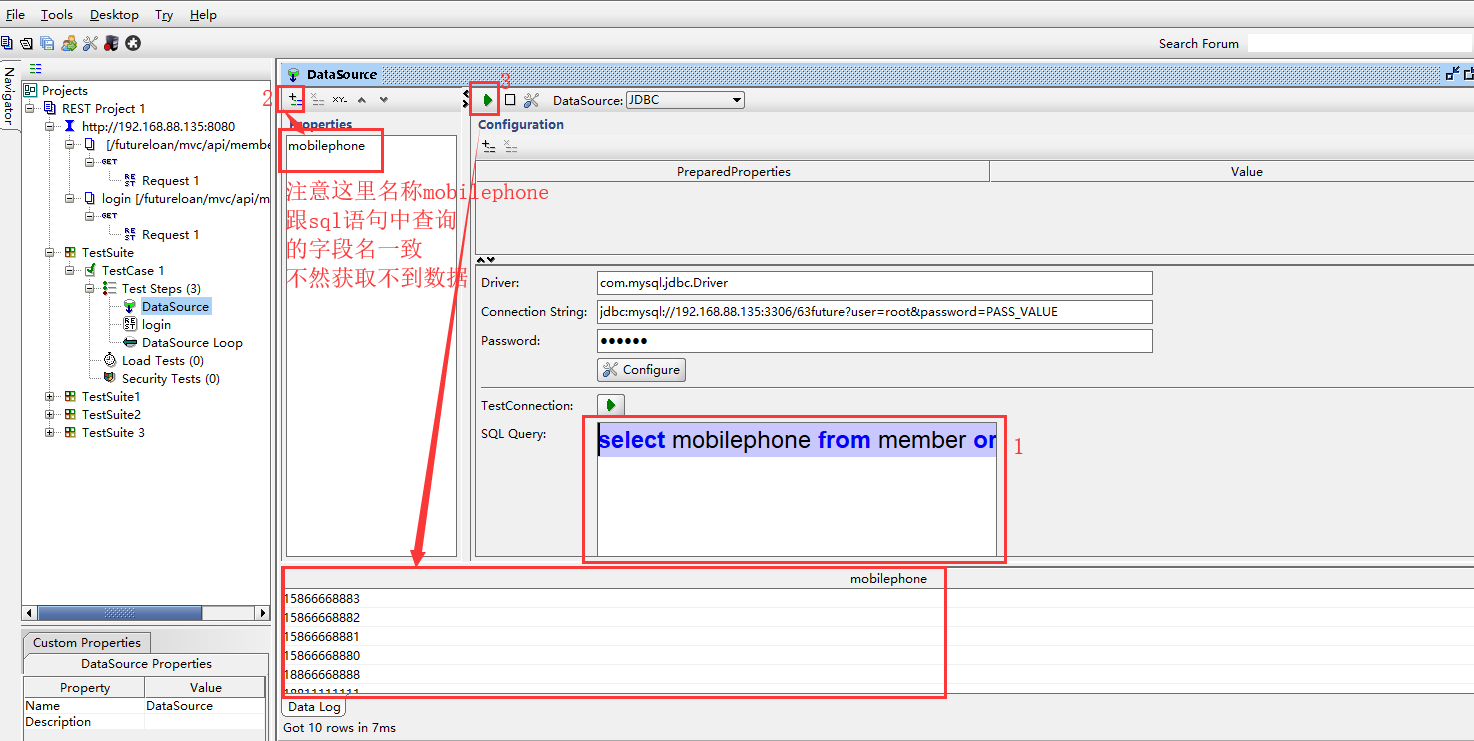Open the DataSource type JDBC dropdown

pos(685,100)
